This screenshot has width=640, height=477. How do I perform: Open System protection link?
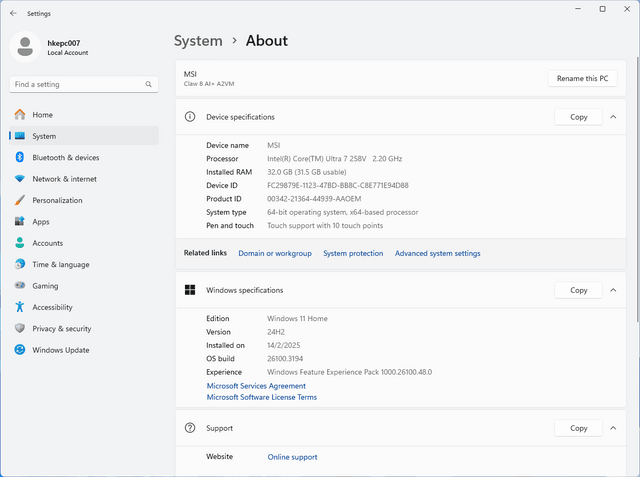(x=353, y=253)
